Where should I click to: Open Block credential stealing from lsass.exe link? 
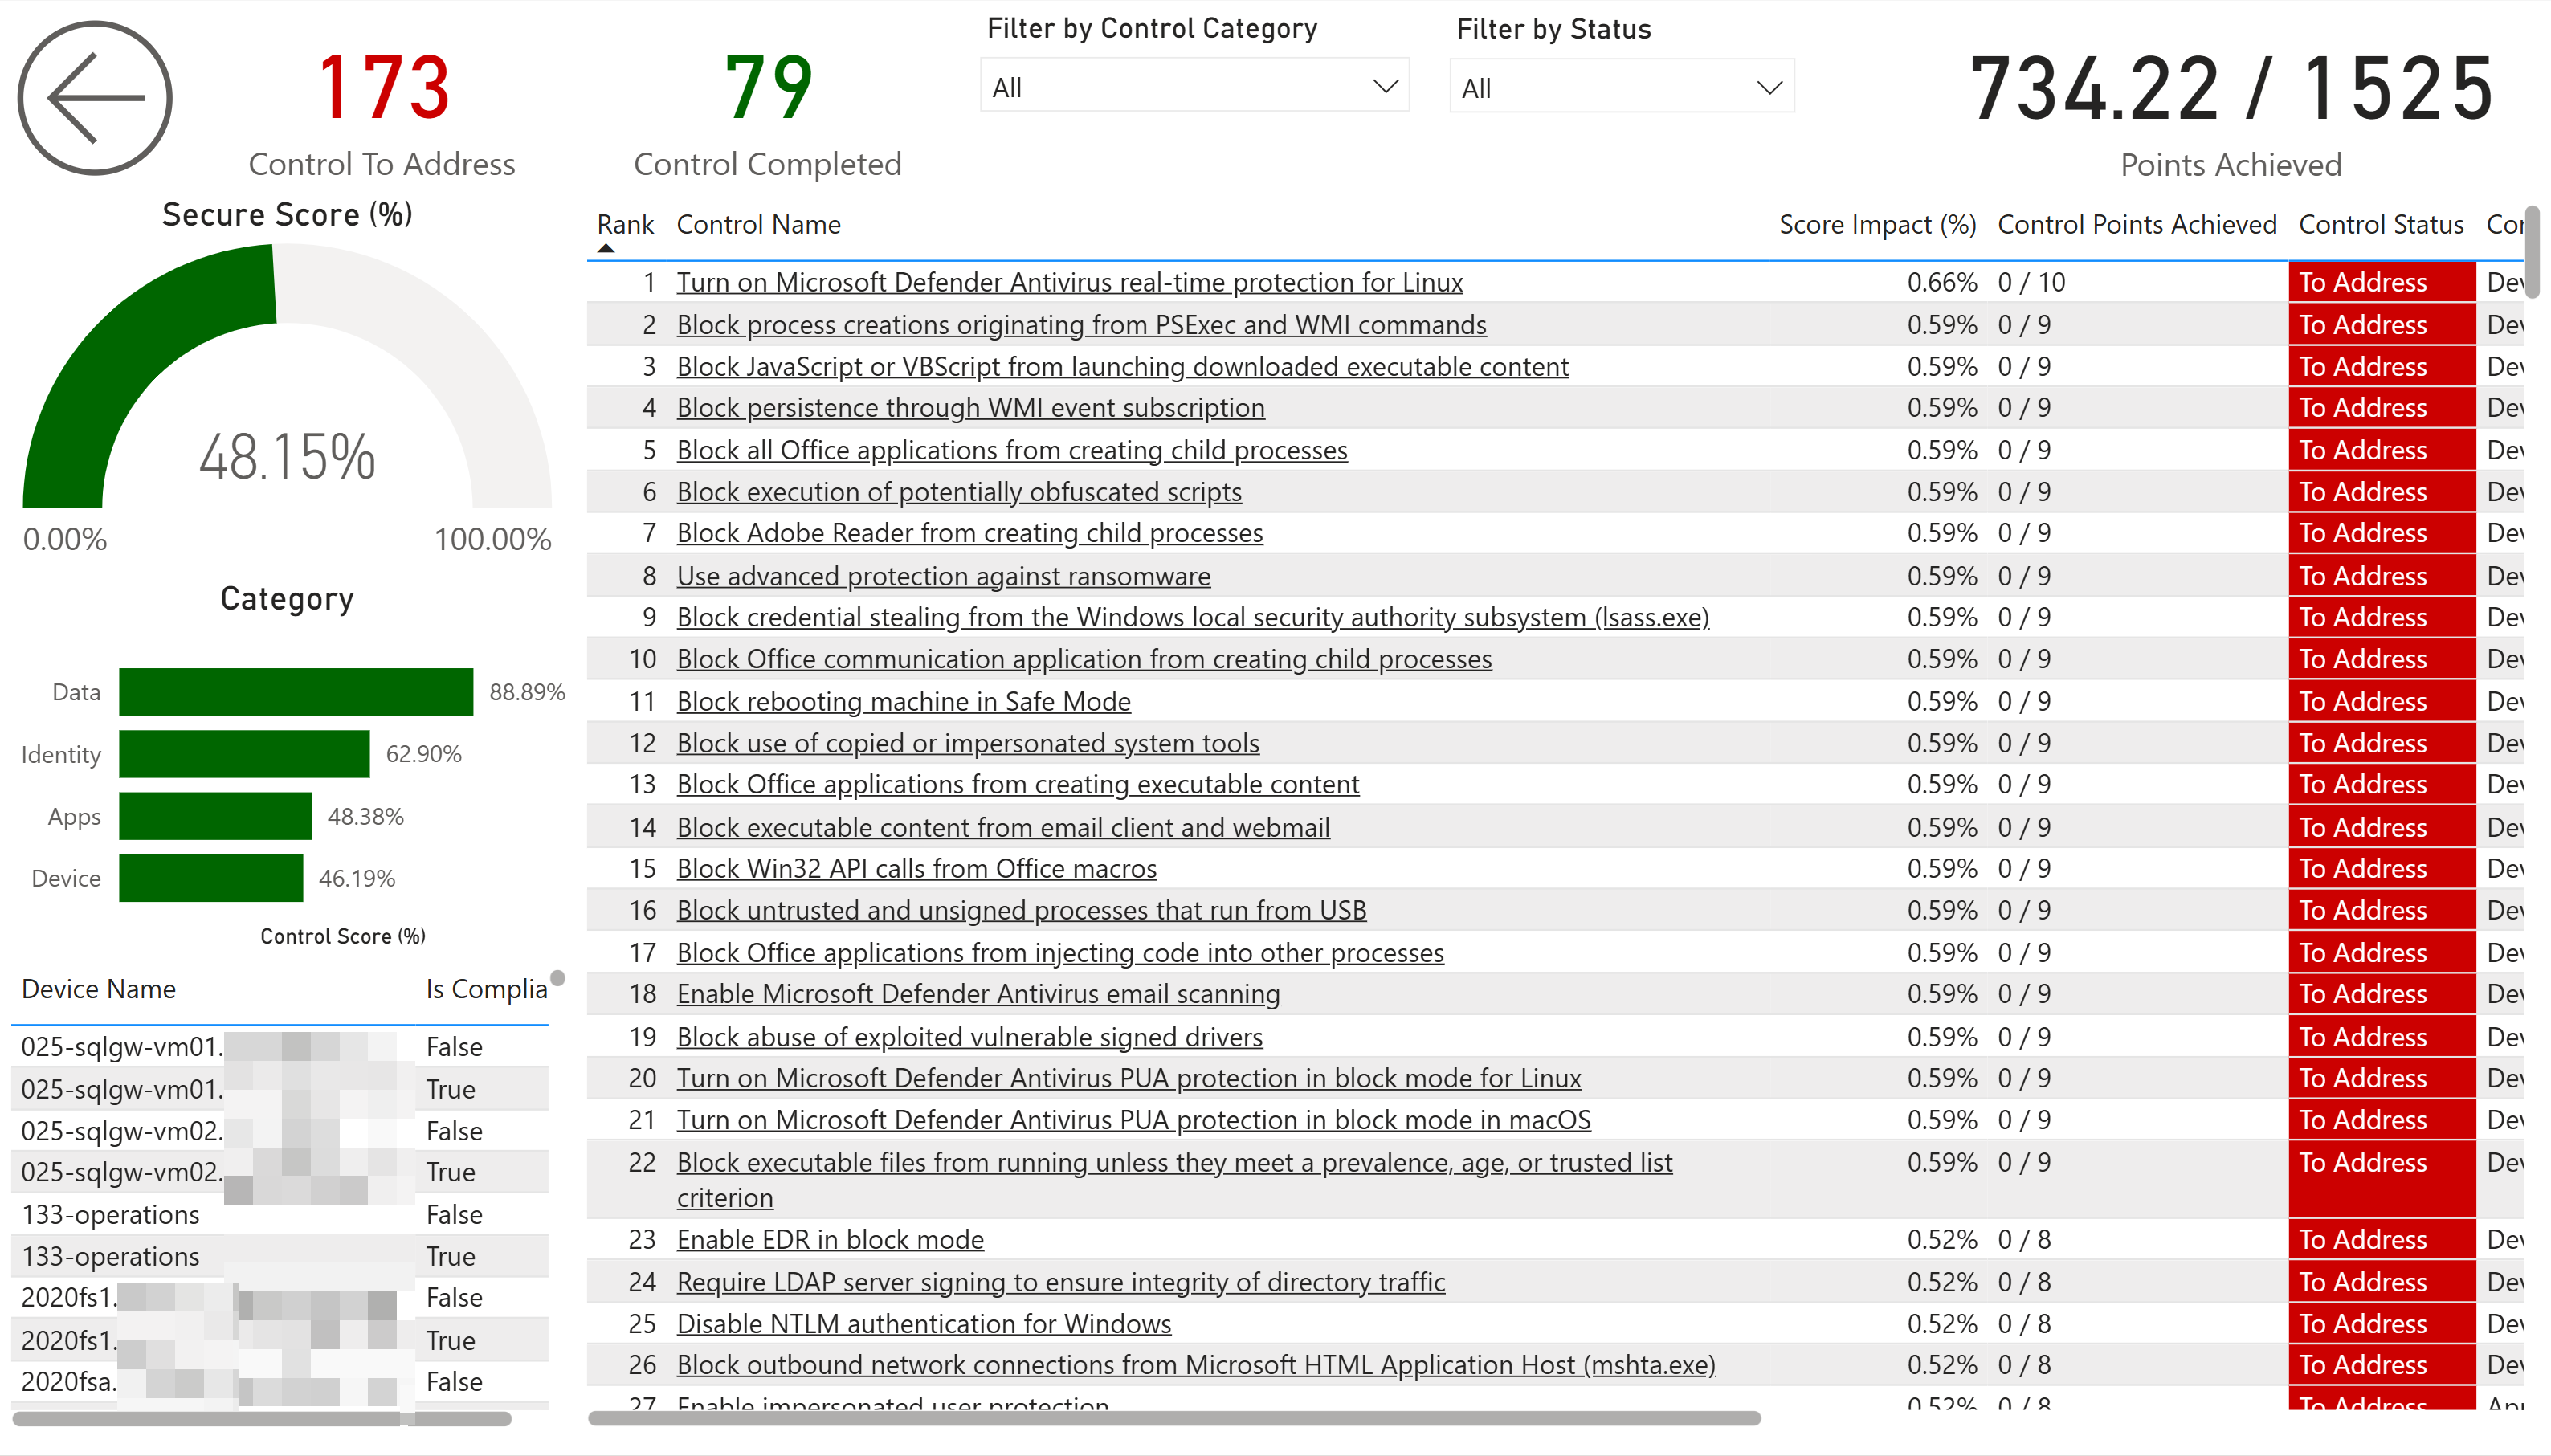coord(1193,617)
